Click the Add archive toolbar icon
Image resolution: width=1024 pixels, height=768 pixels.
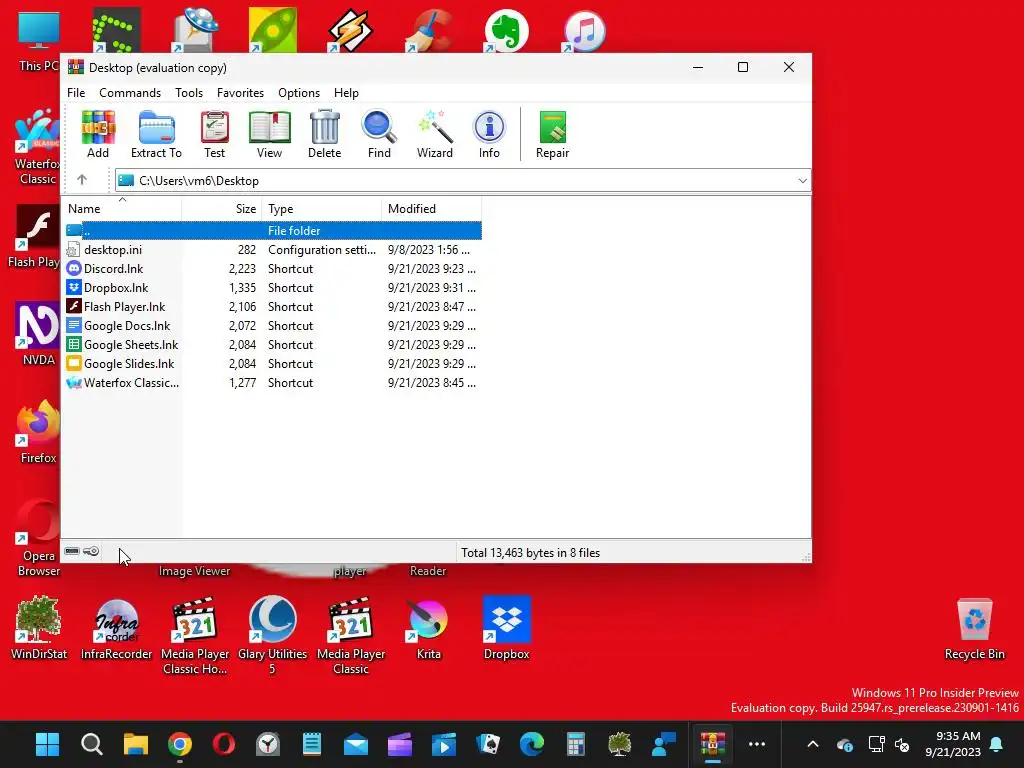pos(98,135)
